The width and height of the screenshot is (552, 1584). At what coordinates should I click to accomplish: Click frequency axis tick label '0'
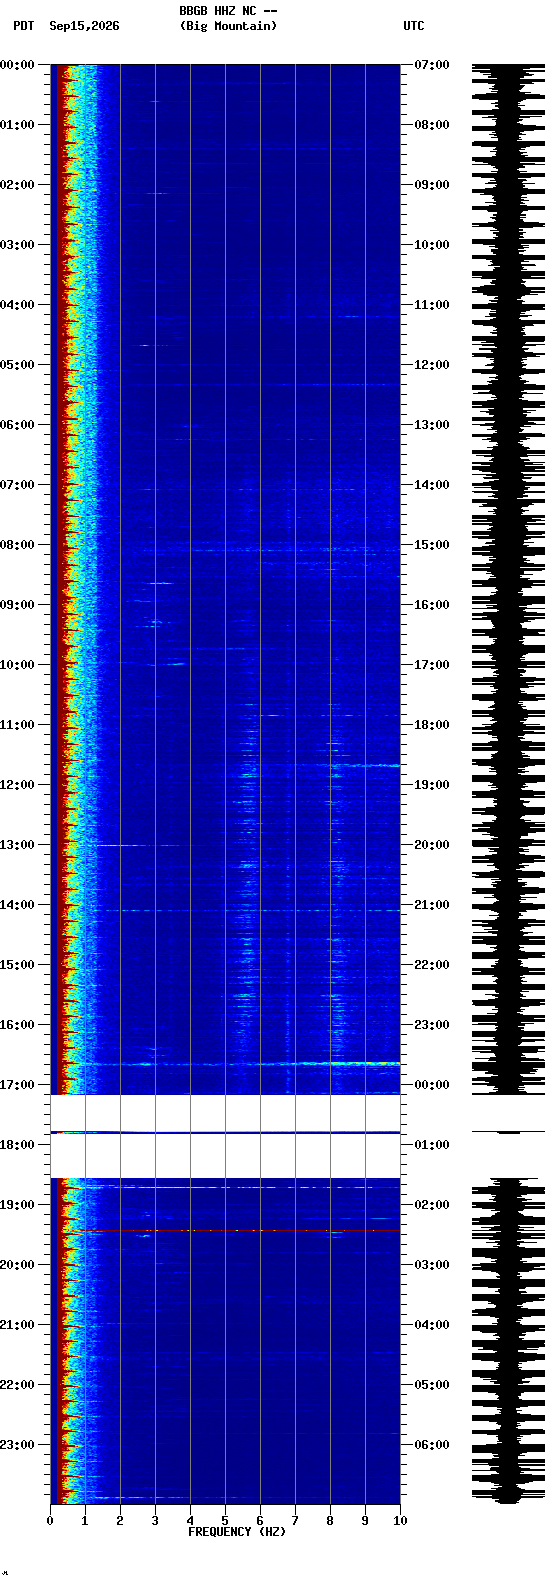pyautogui.click(x=50, y=1521)
